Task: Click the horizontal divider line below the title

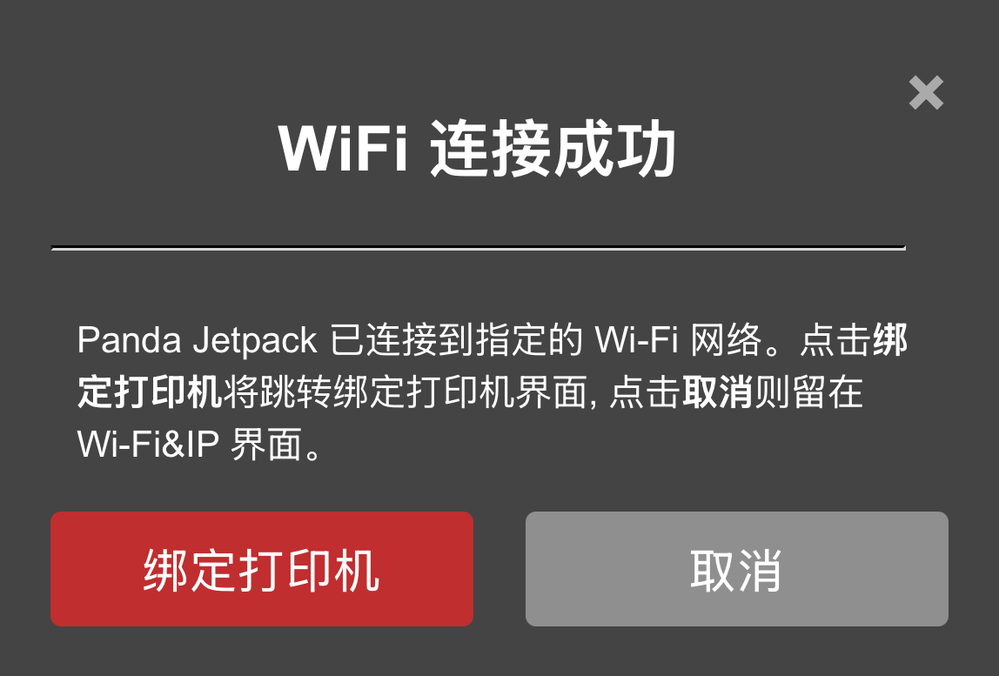Action: (x=478, y=248)
